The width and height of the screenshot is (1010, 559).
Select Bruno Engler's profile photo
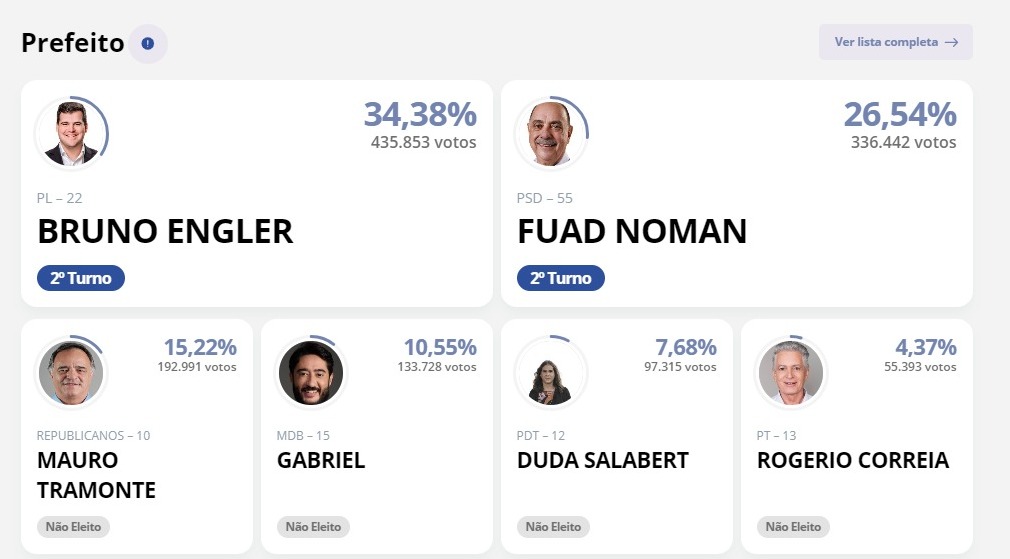click(71, 134)
